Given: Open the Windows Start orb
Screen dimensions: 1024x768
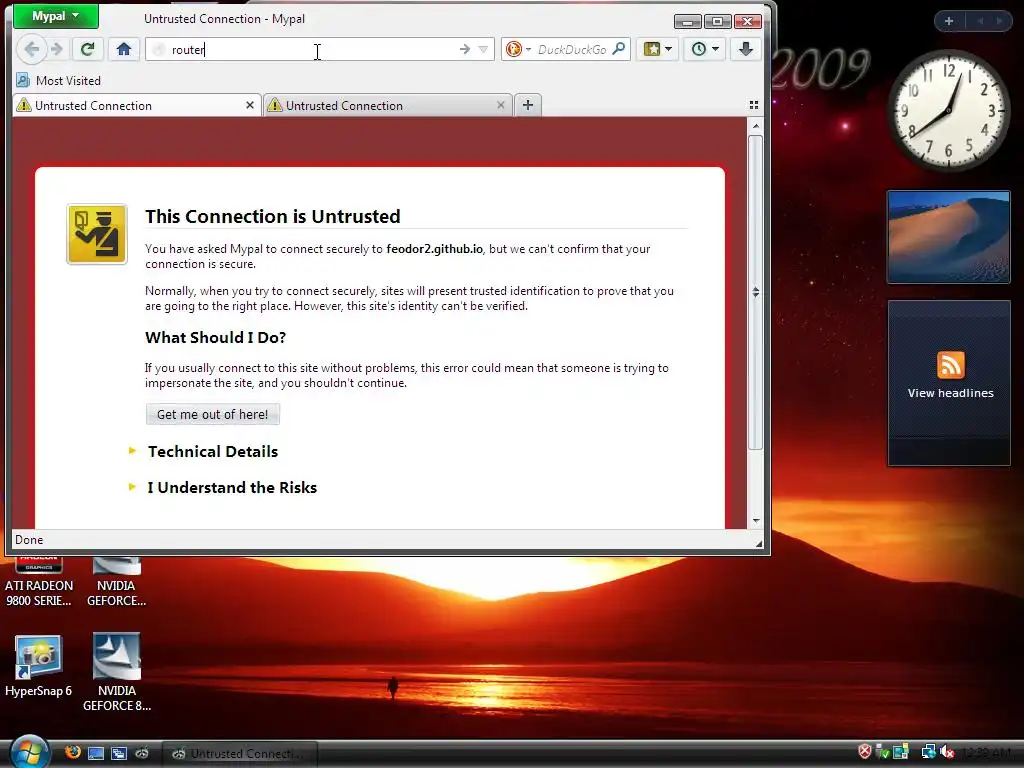Looking at the screenshot, I should pos(29,752).
